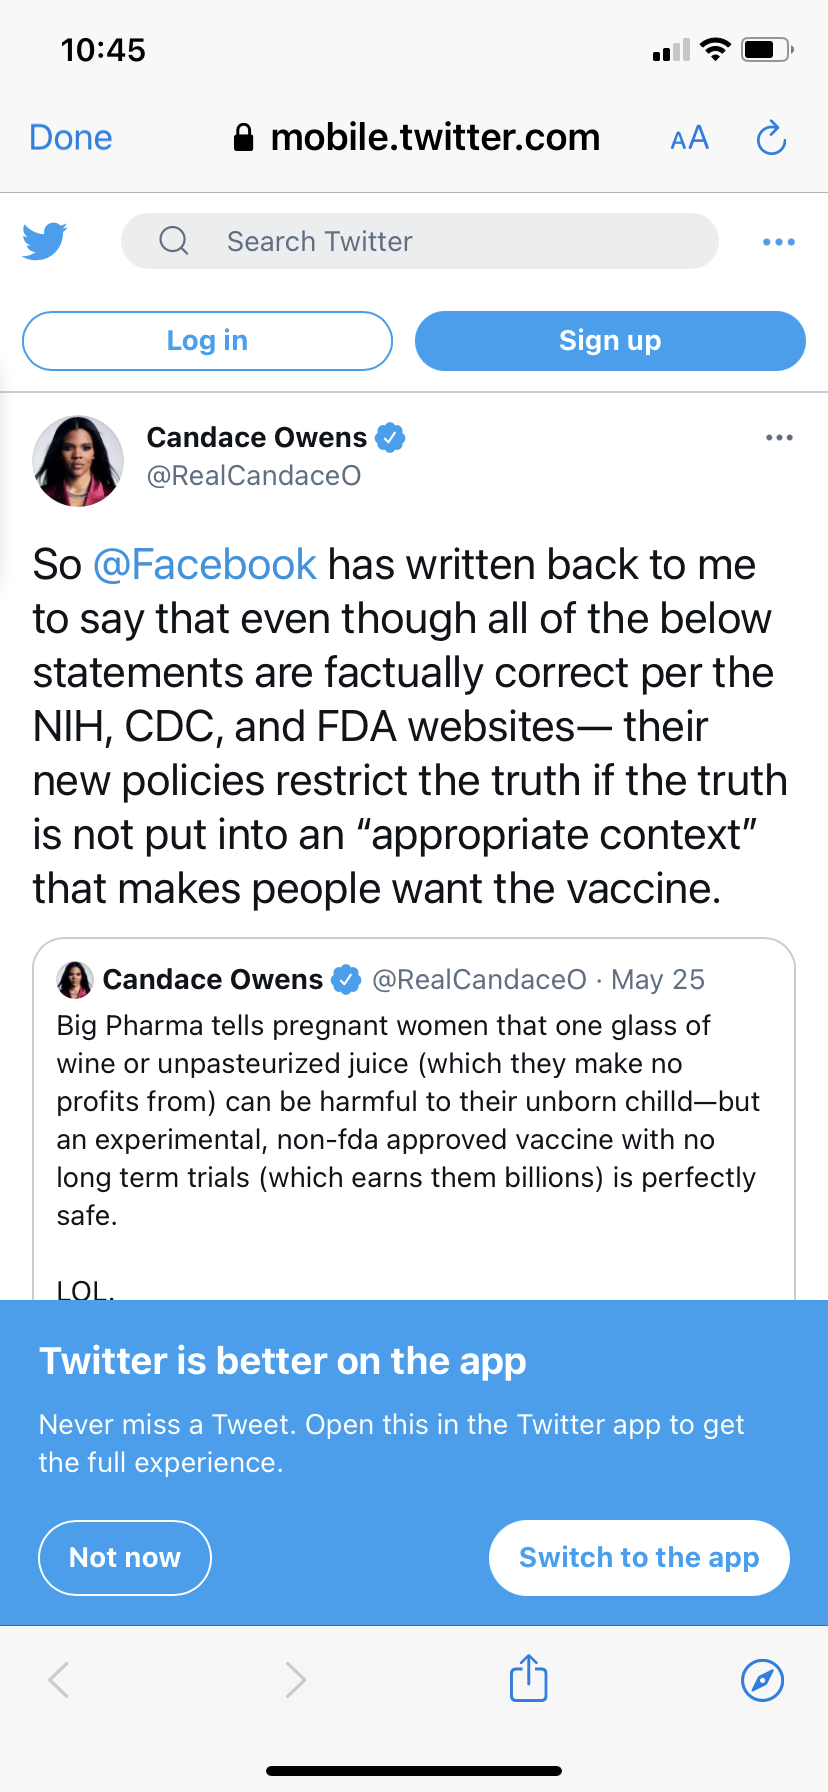Open the more options dots beside search
Image resolution: width=828 pixels, height=1792 pixels.
click(778, 242)
